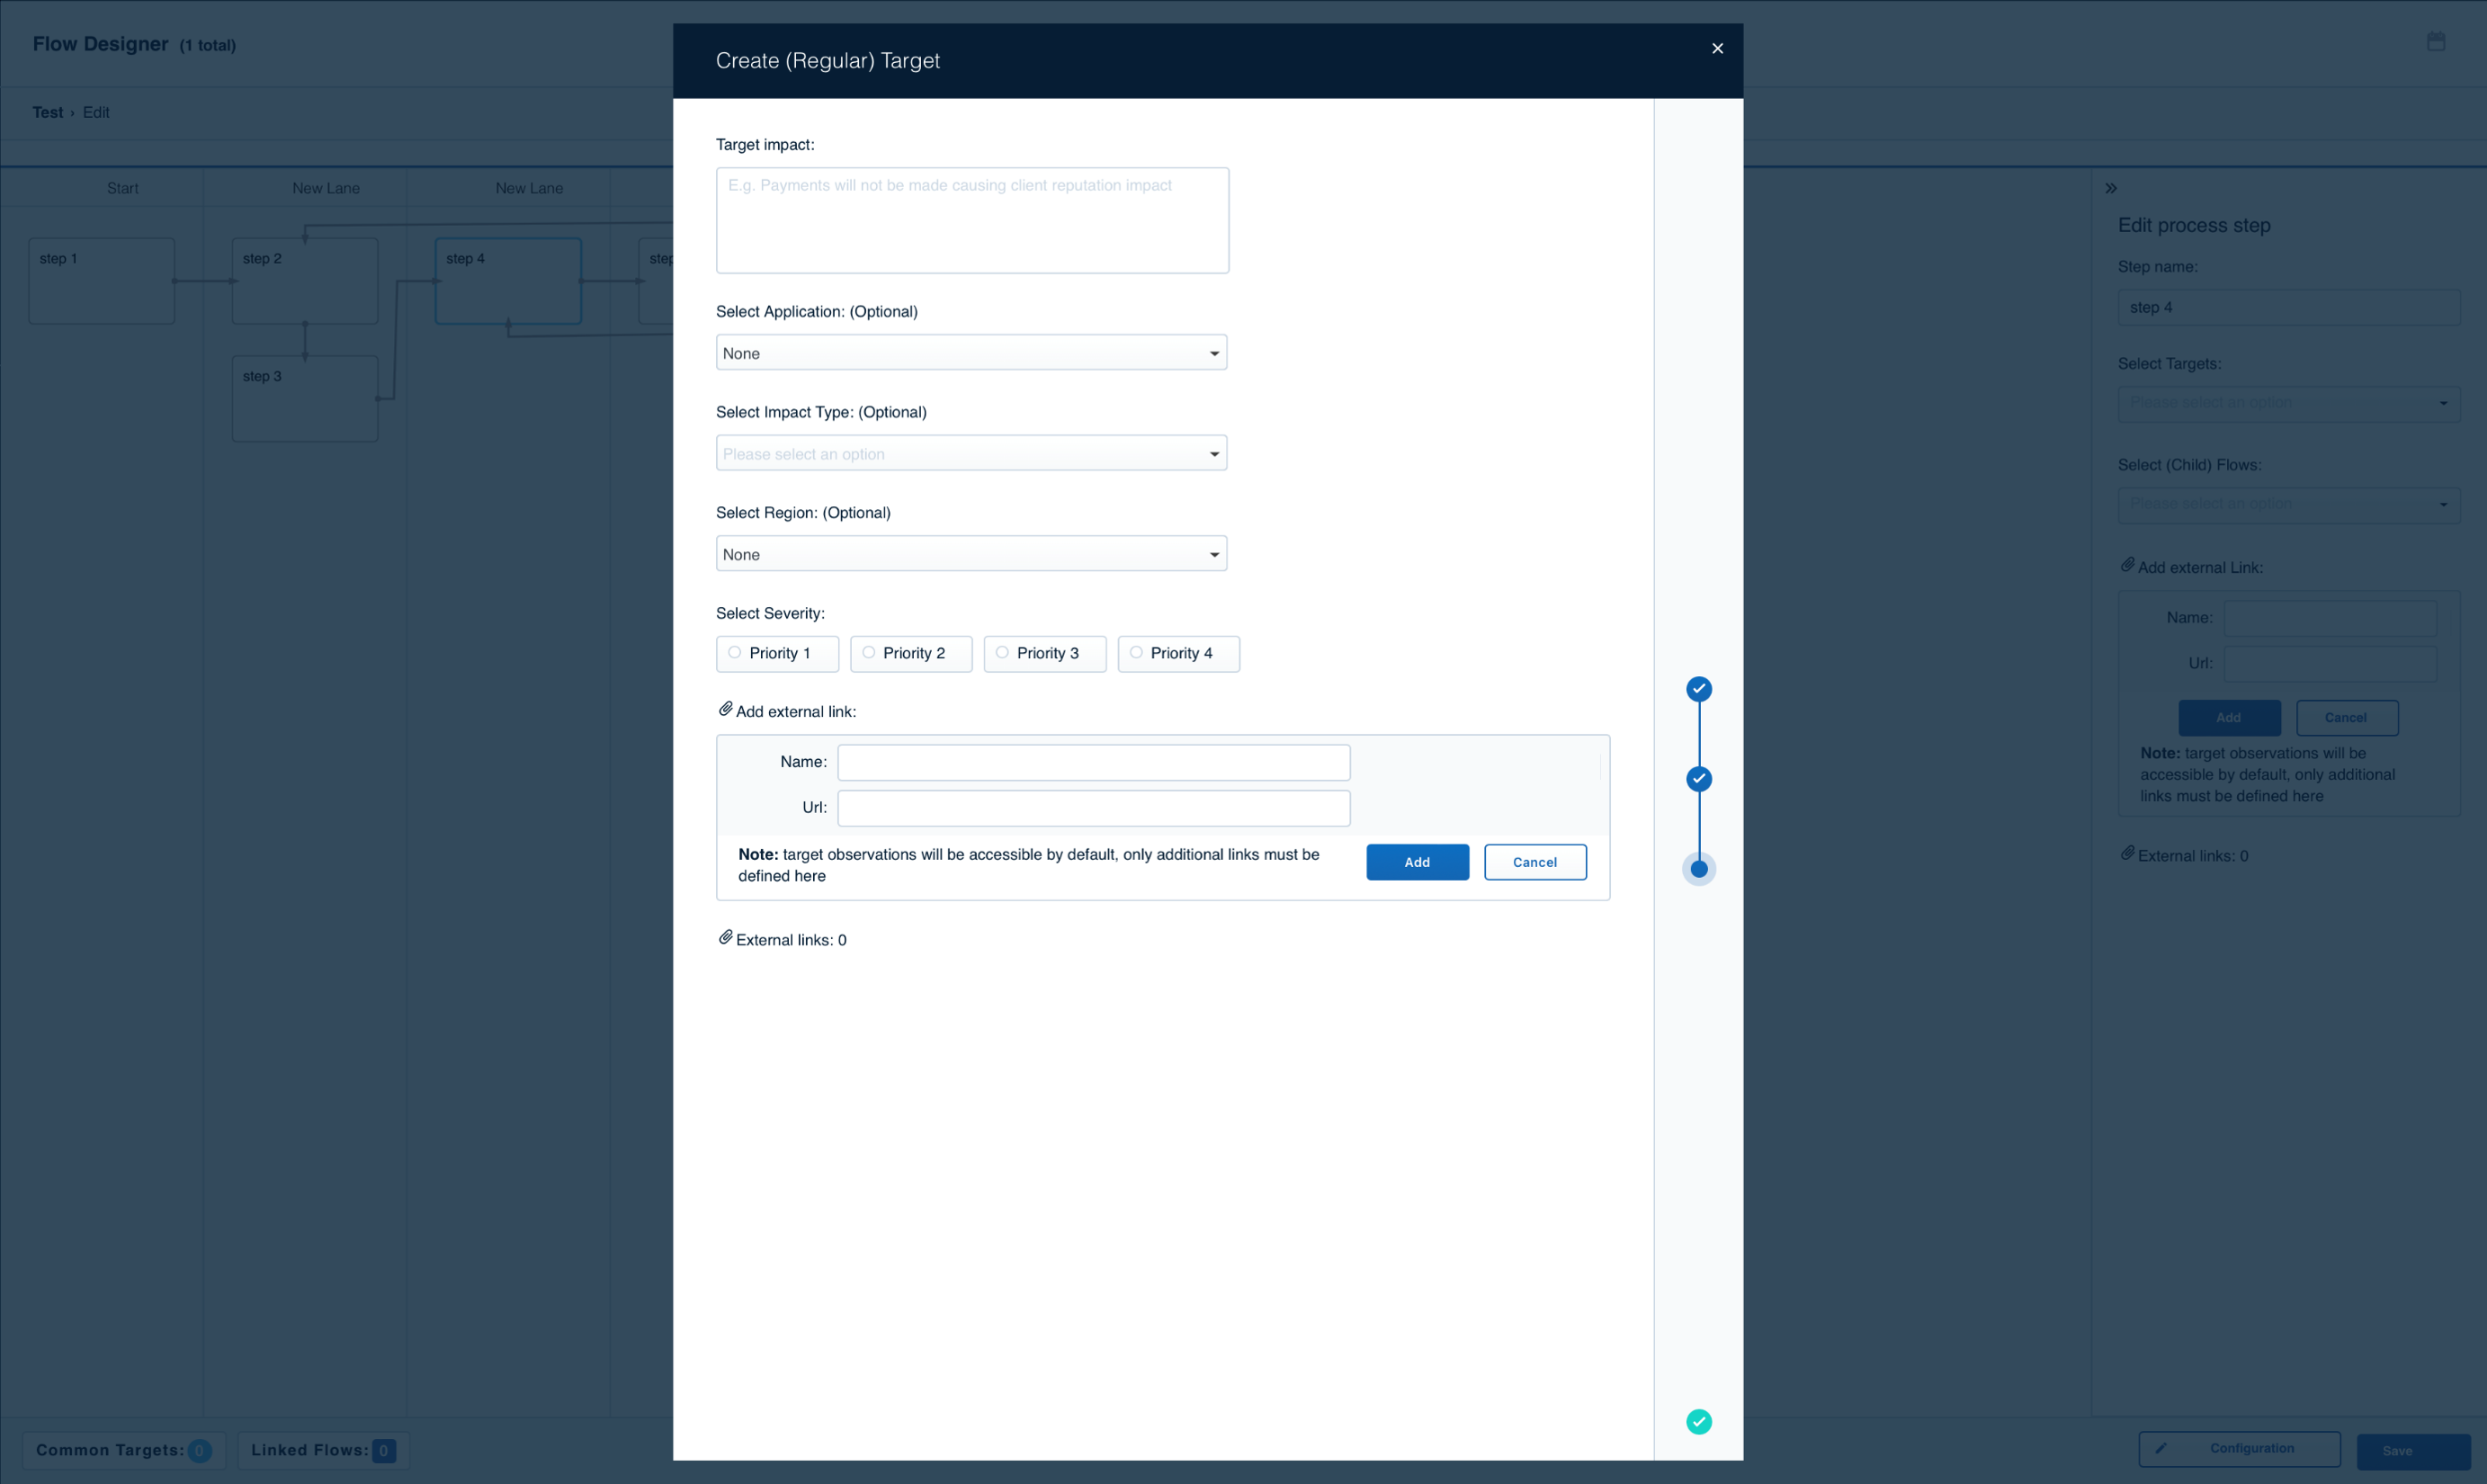Open the Select Application dropdown

coord(971,353)
